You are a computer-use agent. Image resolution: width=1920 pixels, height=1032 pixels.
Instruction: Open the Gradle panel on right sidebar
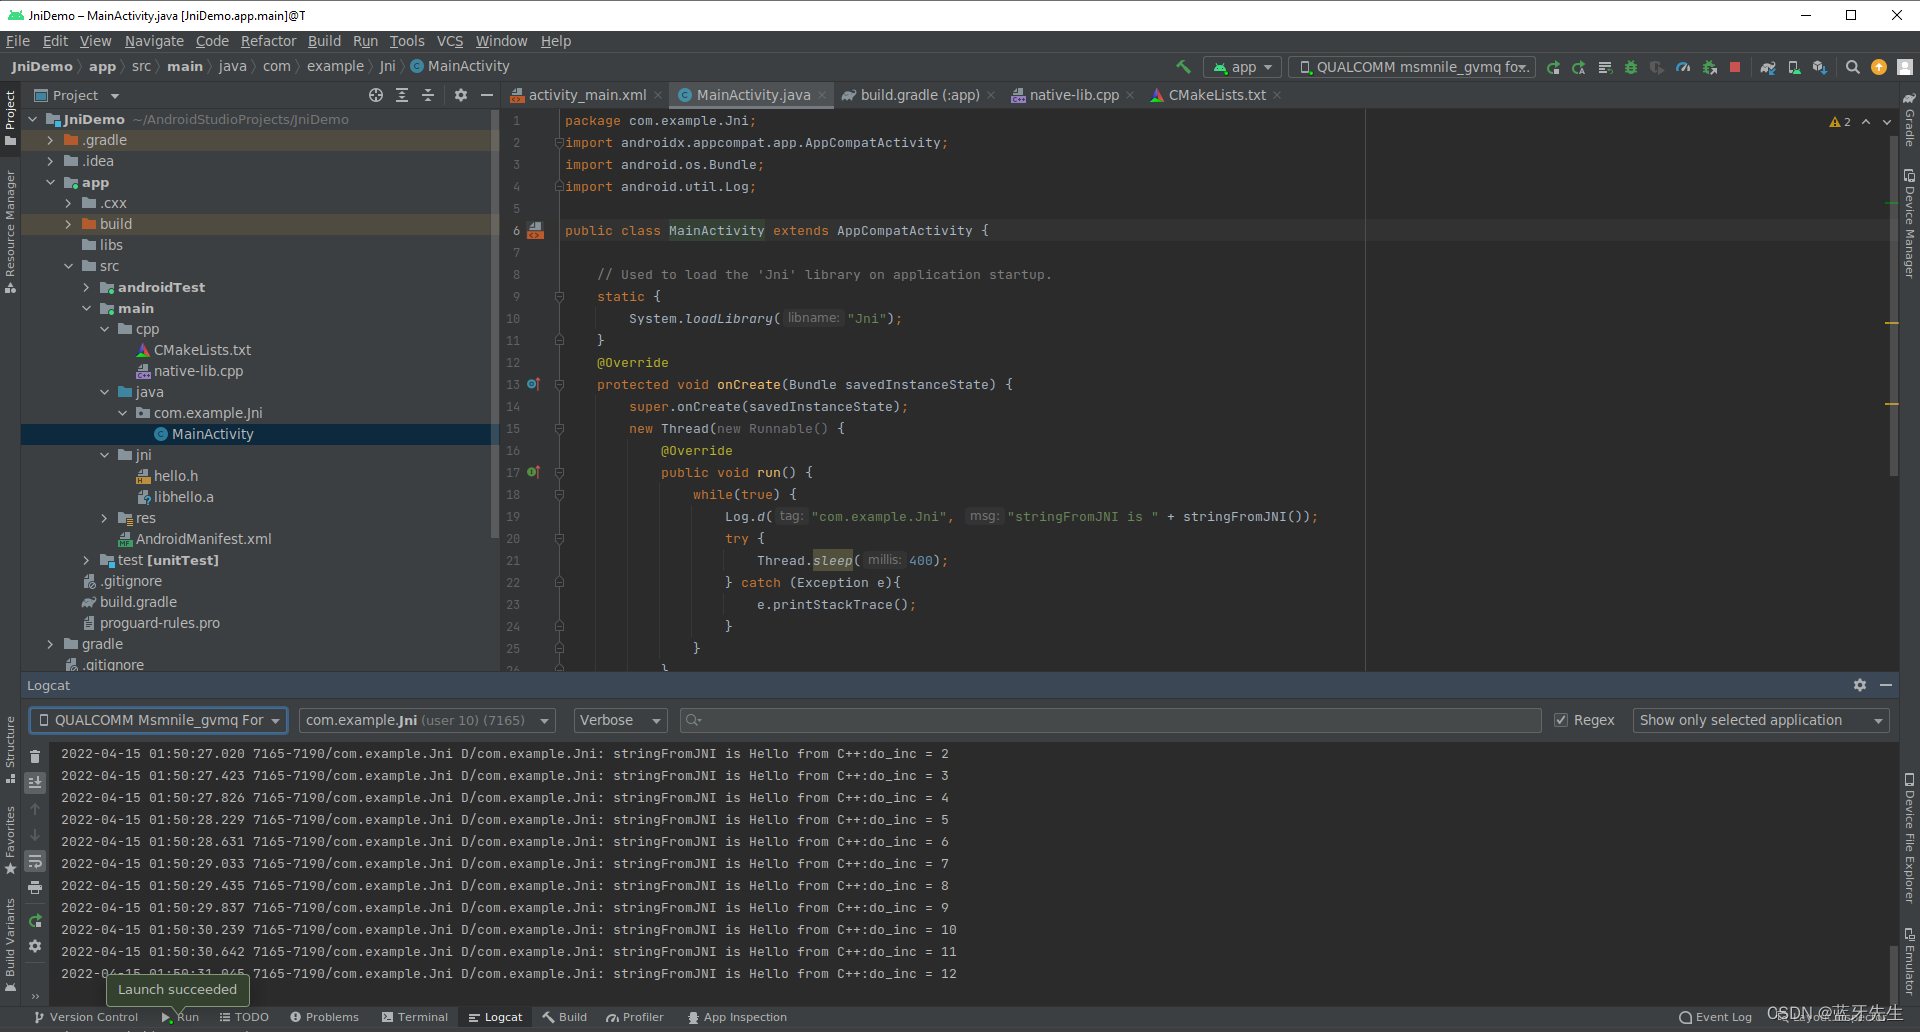click(1910, 125)
